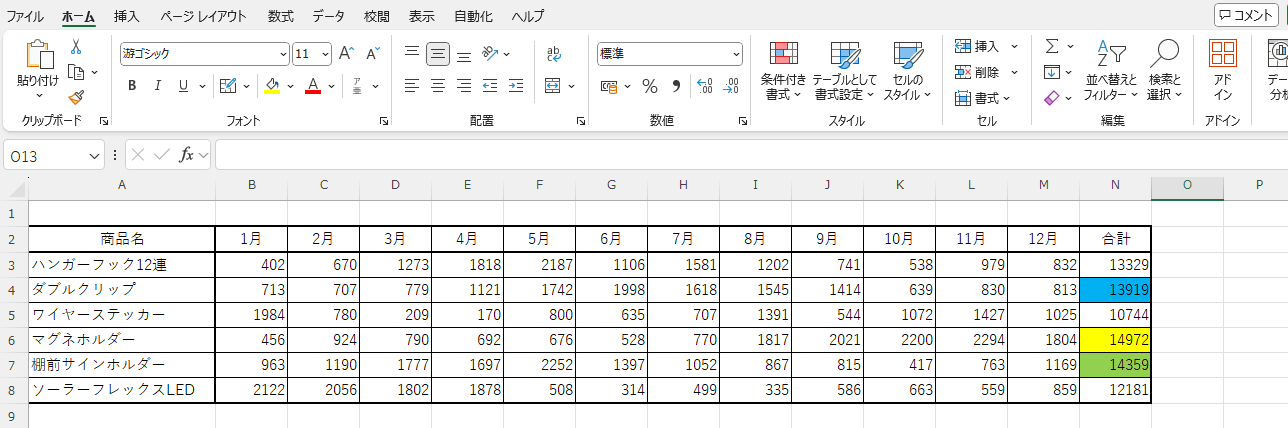Open Find & Select (検索と選択) menu
This screenshot has height=428, width=1288.
[x=1164, y=70]
